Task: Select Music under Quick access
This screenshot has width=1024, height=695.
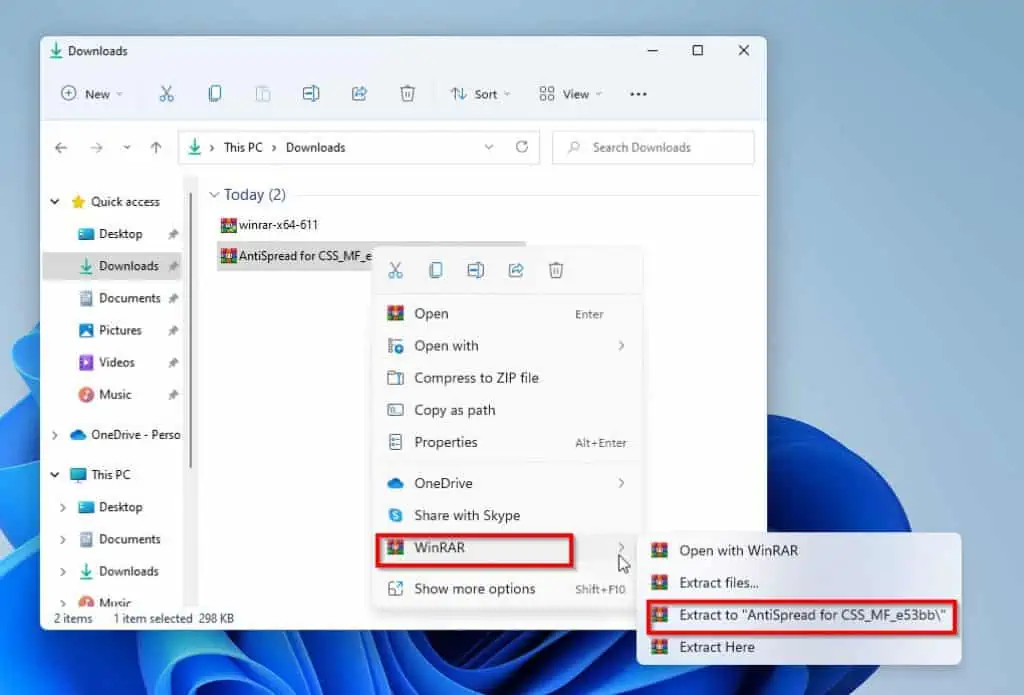Action: pyautogui.click(x=112, y=395)
